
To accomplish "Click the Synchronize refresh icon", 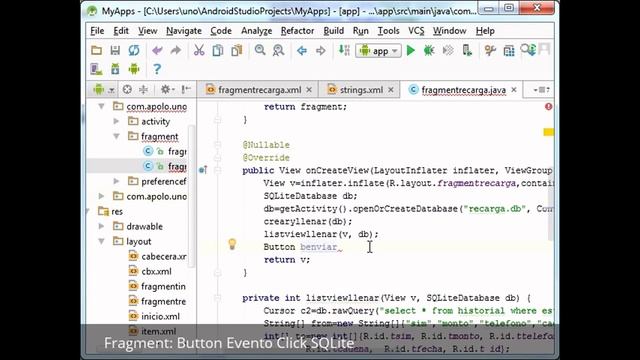I will pos(134,51).
